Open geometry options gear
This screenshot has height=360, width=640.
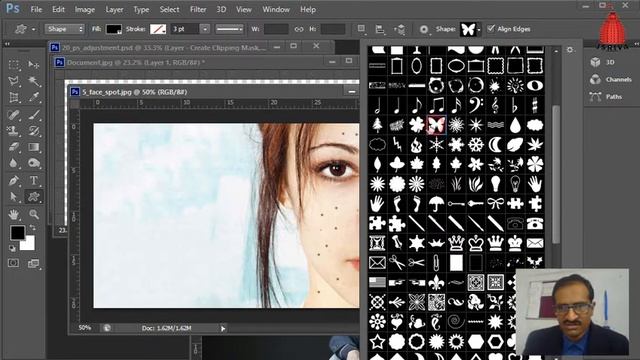point(424,29)
